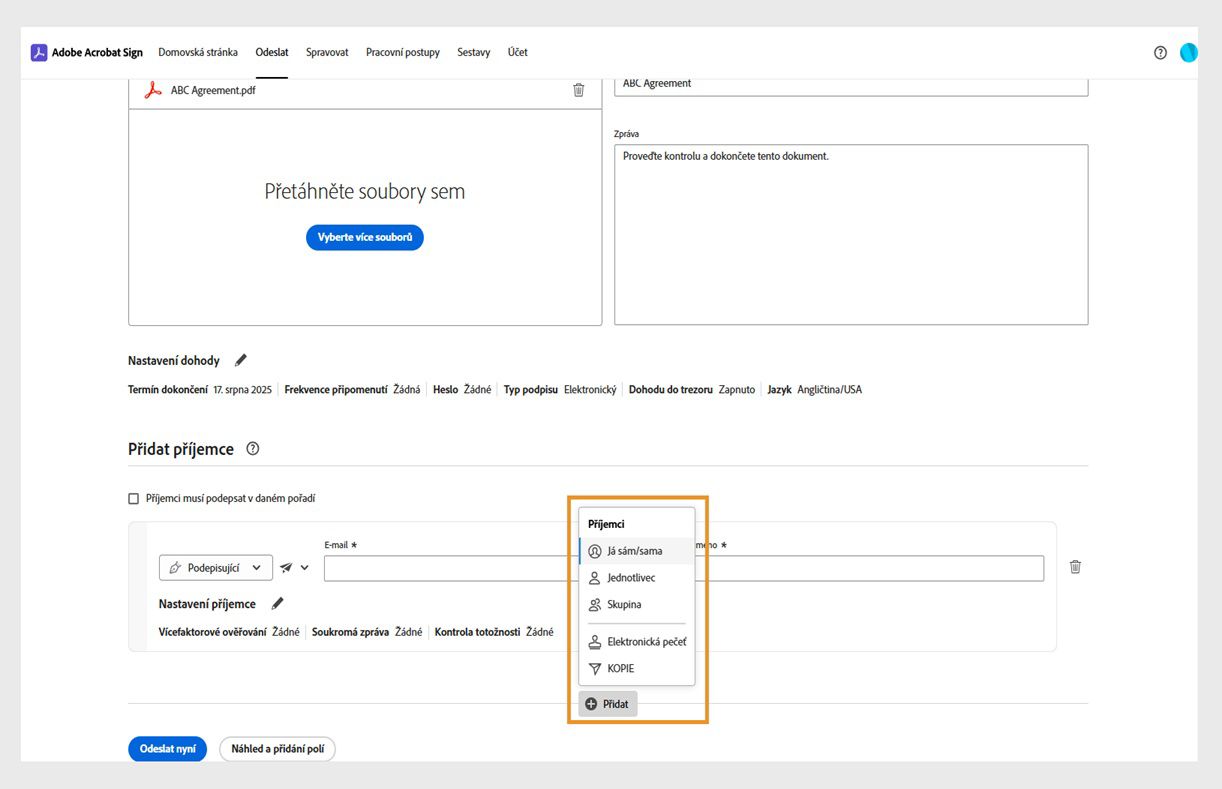Screen dimensions: 1222x789
Task: Open Pracovní postupy tab
Action: (x=403, y=52)
